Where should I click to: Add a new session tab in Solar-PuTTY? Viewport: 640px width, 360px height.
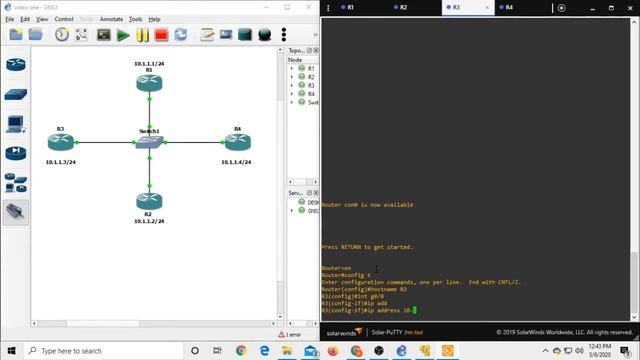(x=562, y=8)
